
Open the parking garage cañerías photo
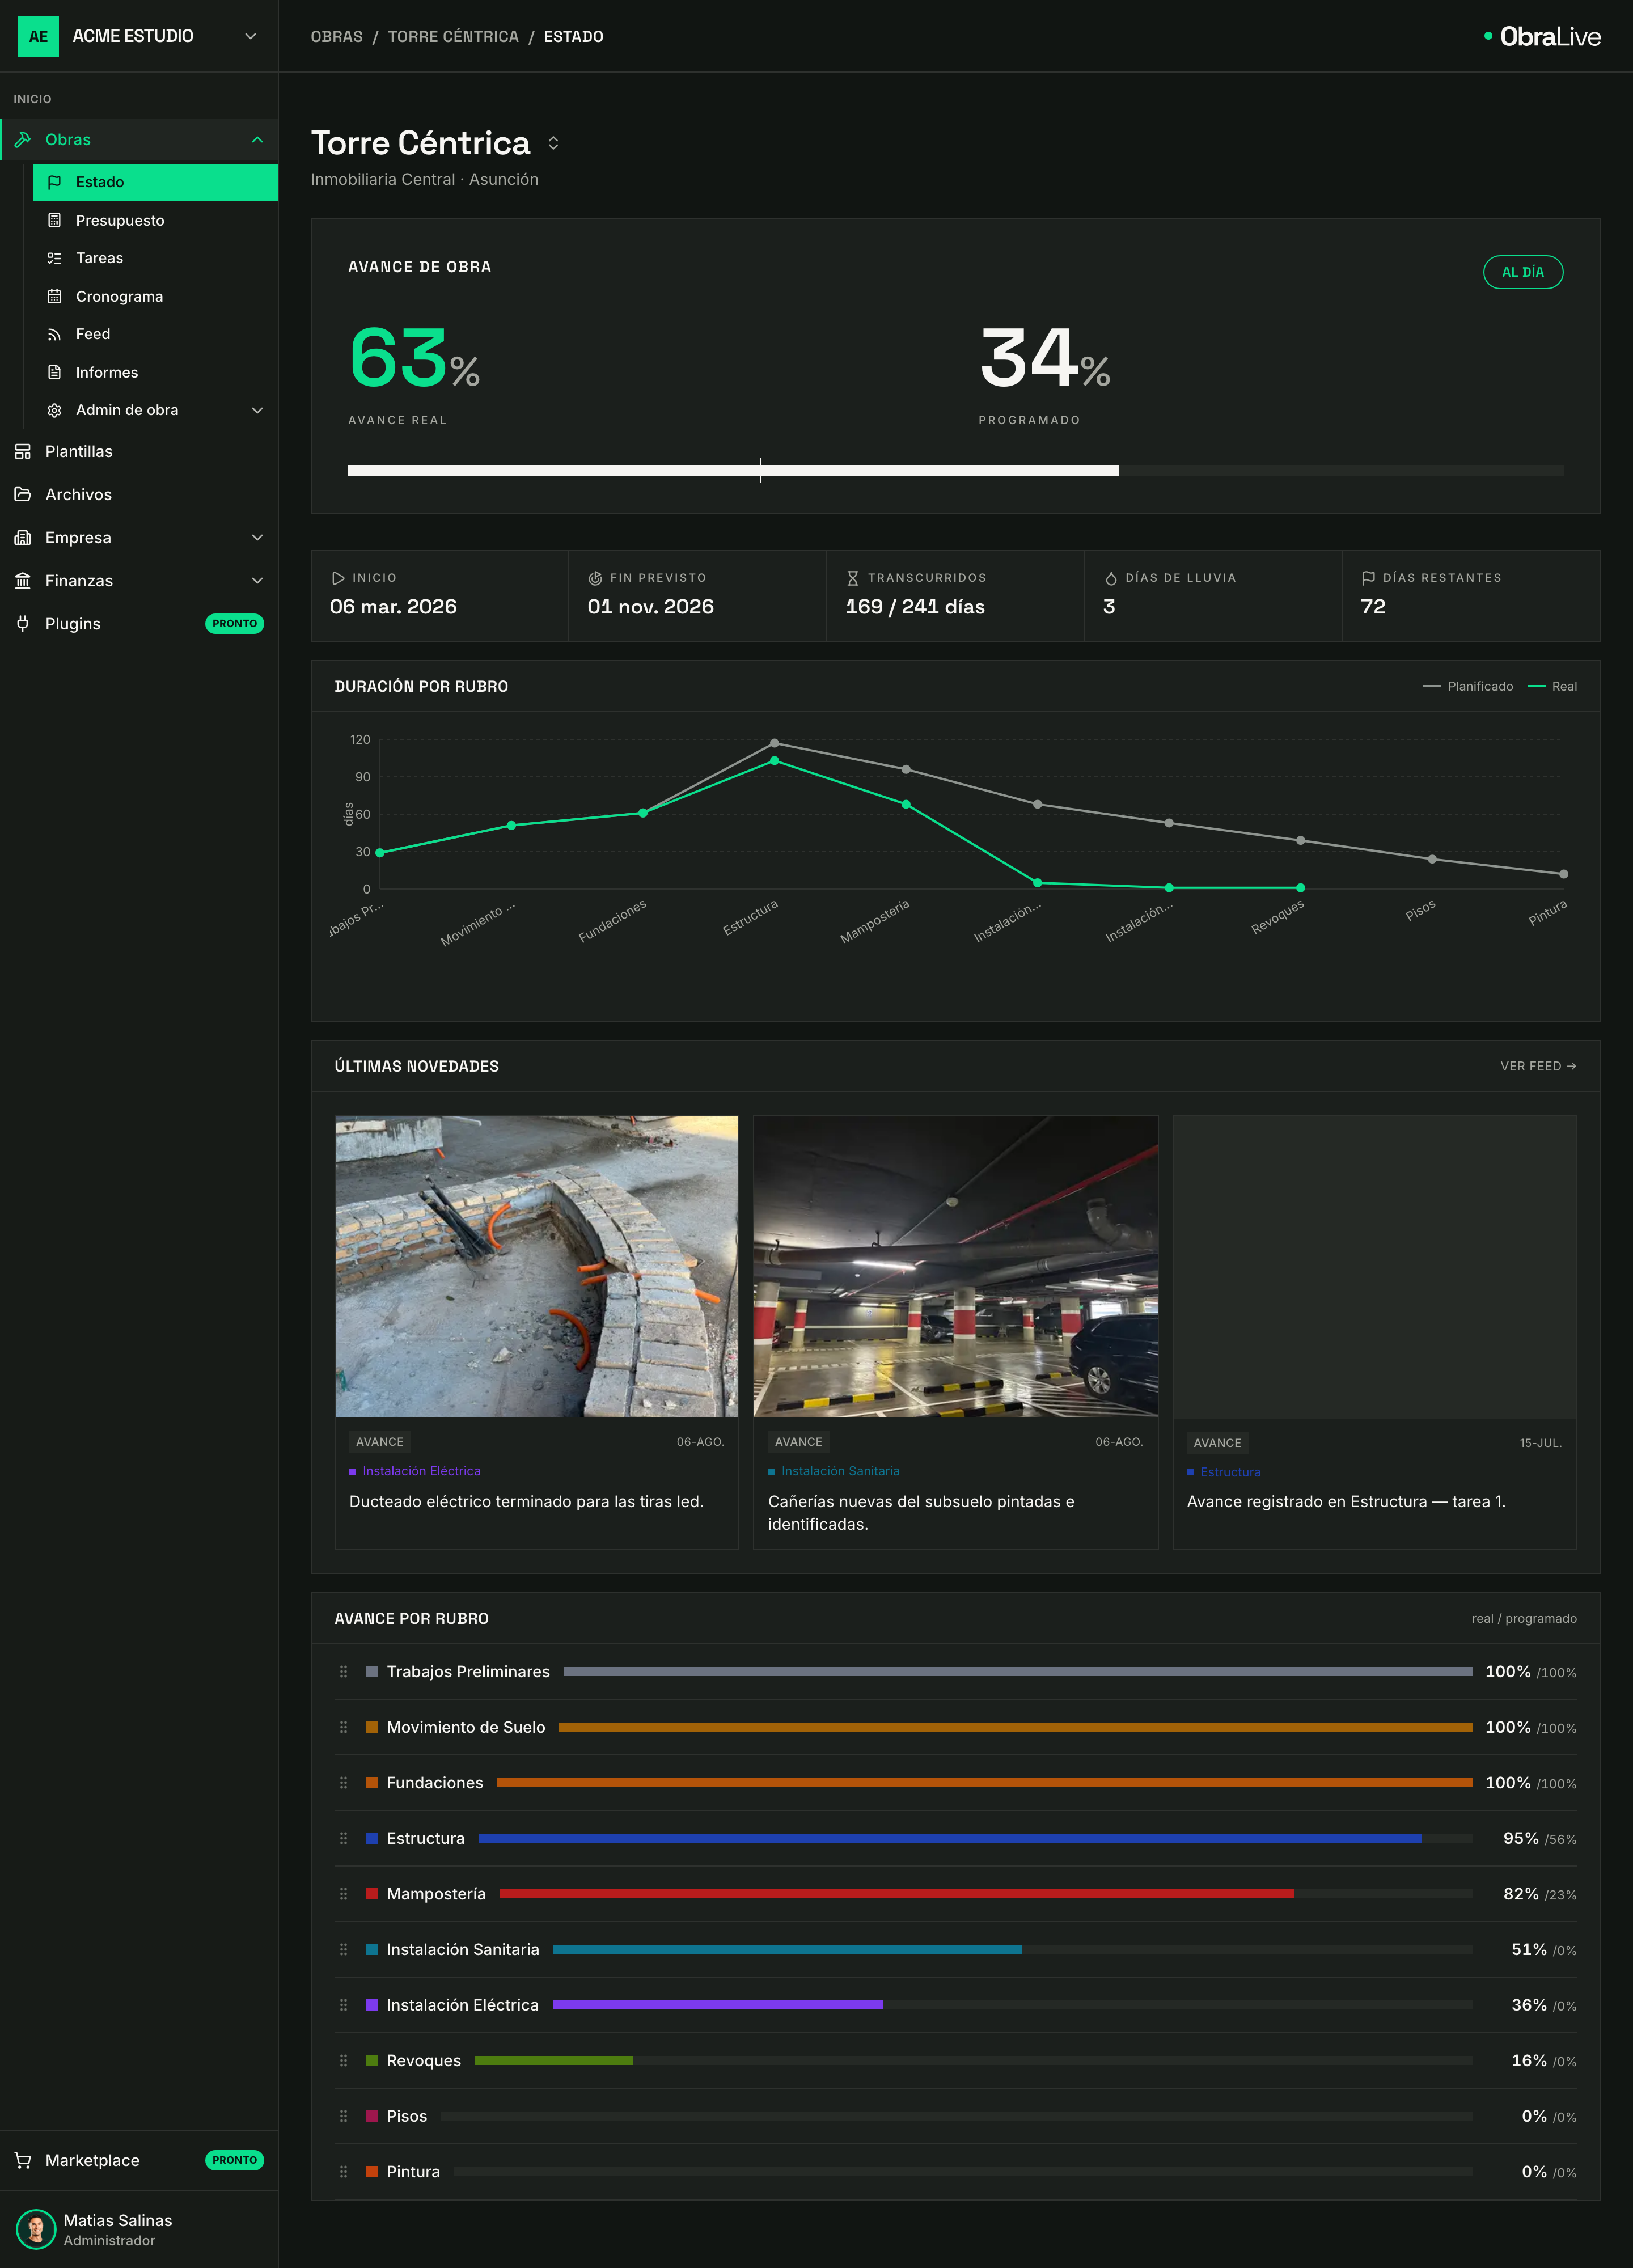[x=955, y=1266]
